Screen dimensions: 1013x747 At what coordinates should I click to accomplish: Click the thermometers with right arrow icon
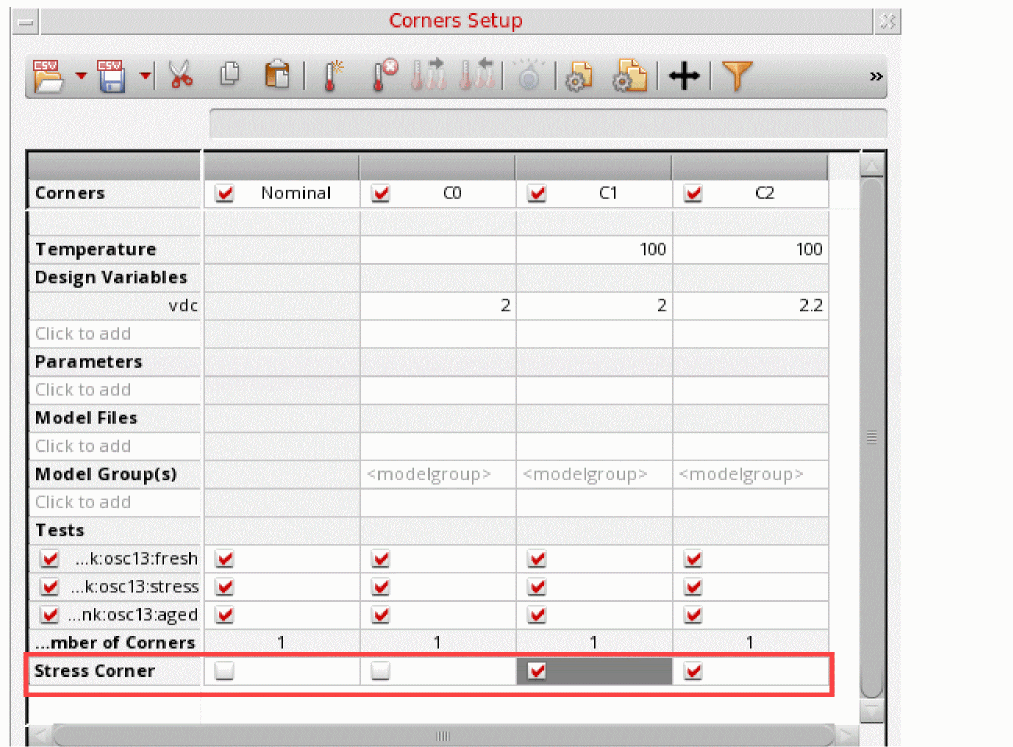[x=428, y=74]
